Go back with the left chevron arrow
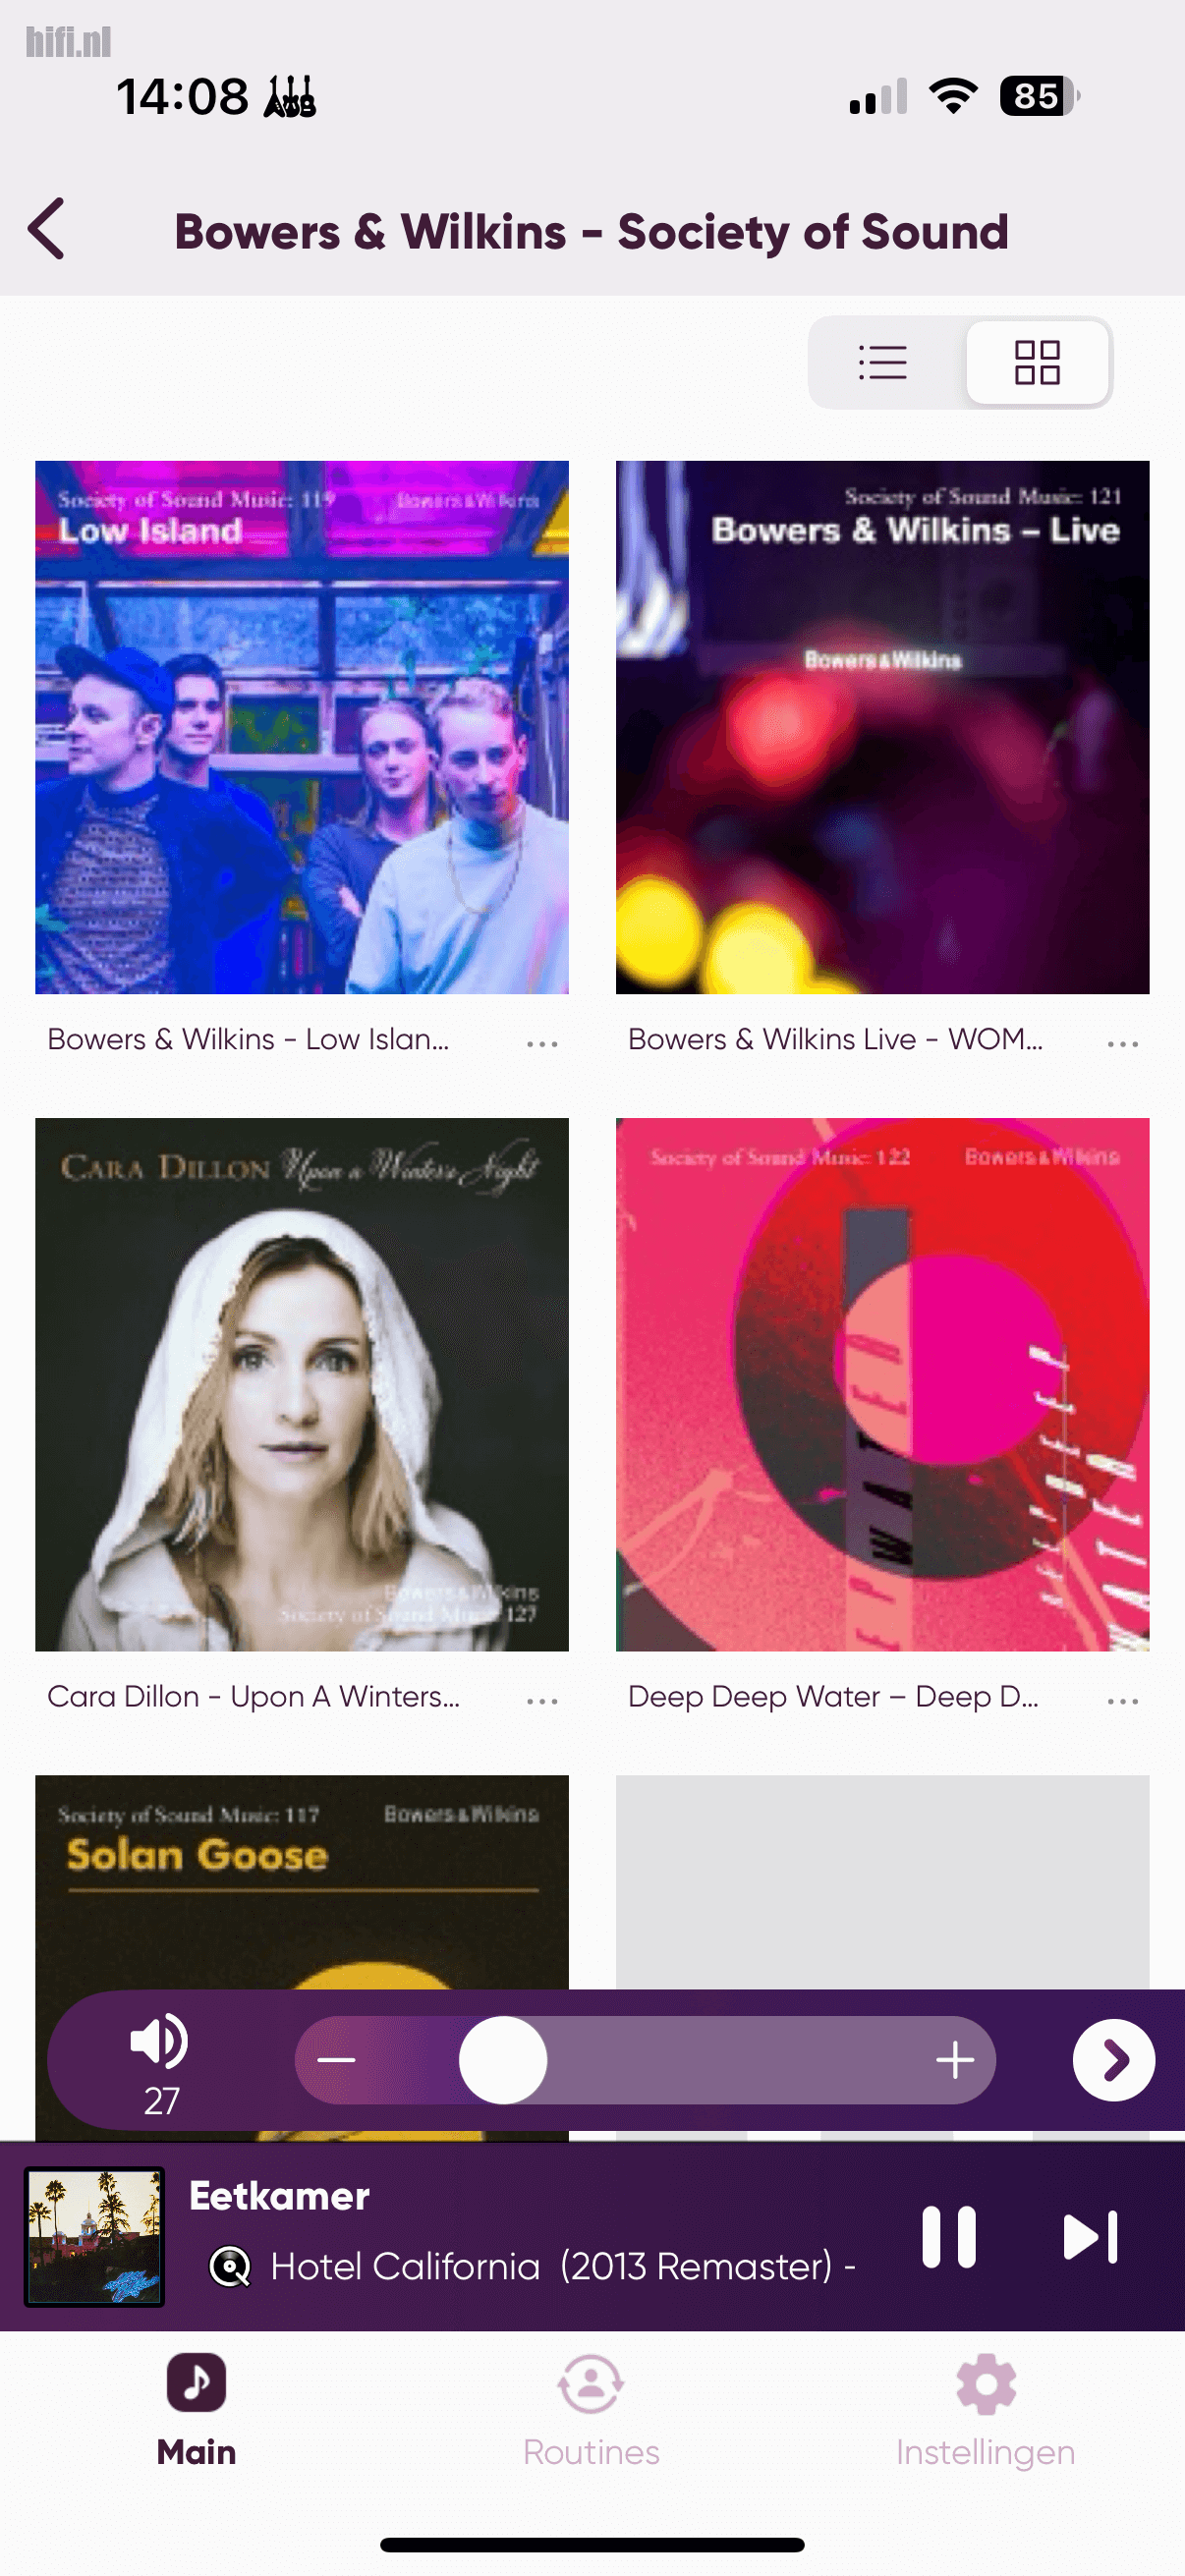 coord(47,229)
